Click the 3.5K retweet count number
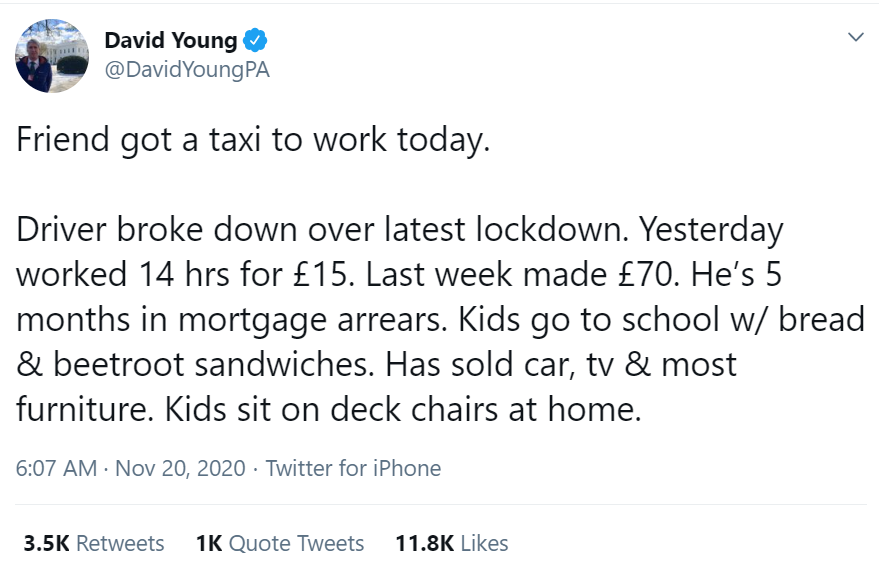879x568 pixels. point(46,543)
